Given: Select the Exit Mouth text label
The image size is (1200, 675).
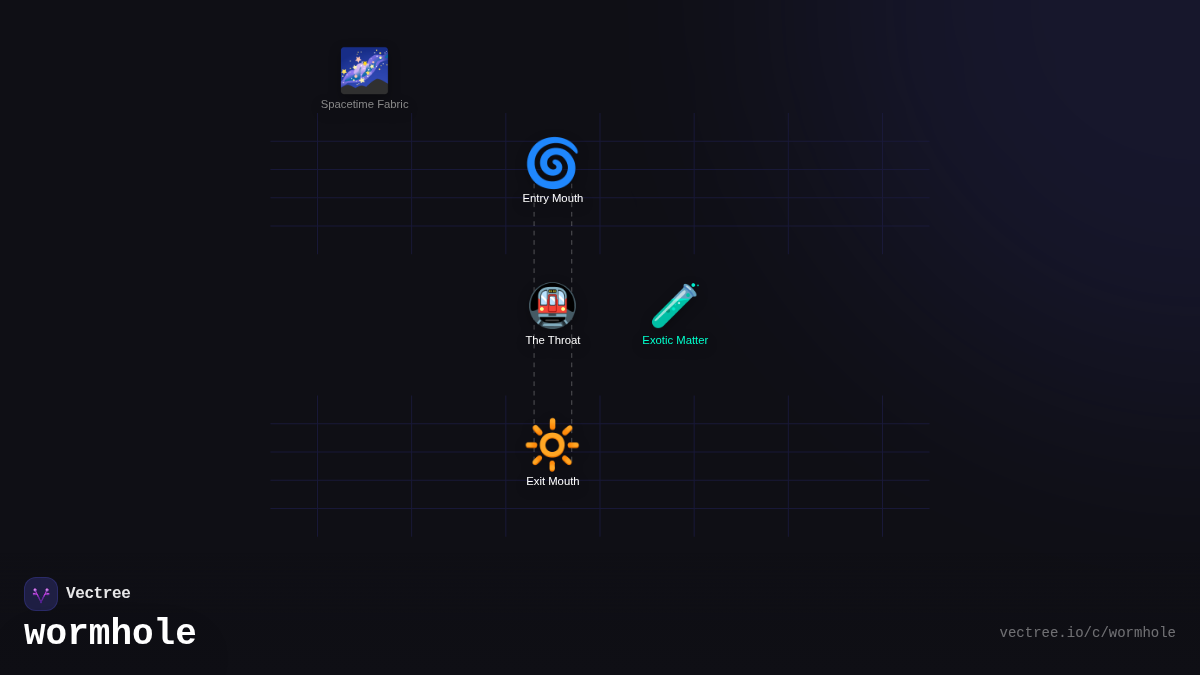Looking at the screenshot, I should pos(552,481).
